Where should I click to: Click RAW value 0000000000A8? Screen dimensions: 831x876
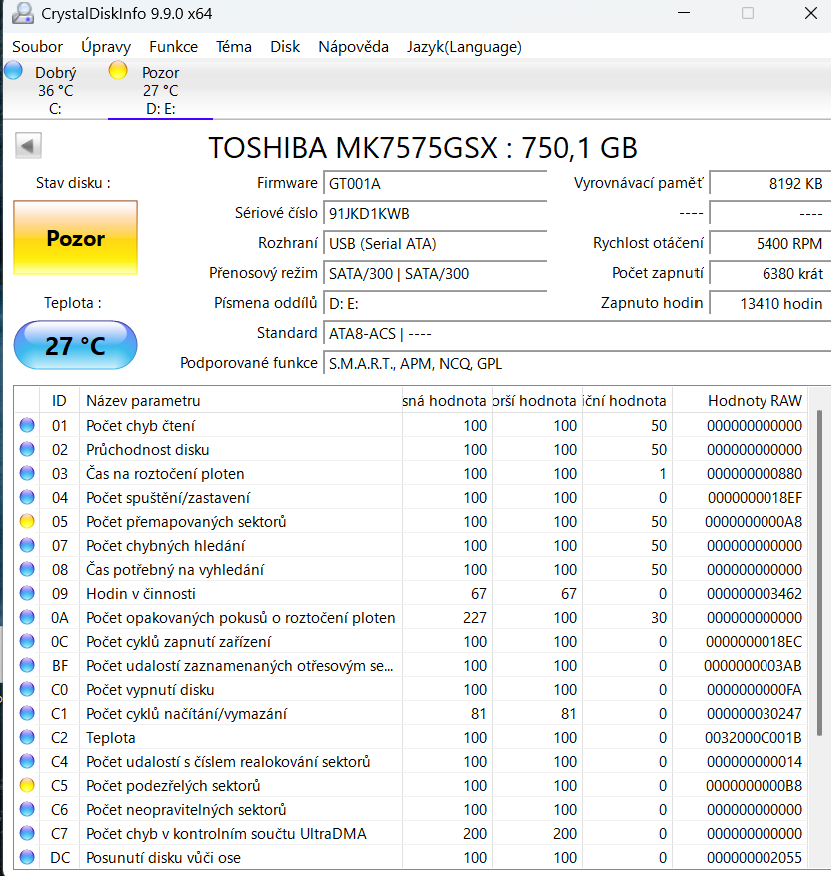click(x=753, y=521)
